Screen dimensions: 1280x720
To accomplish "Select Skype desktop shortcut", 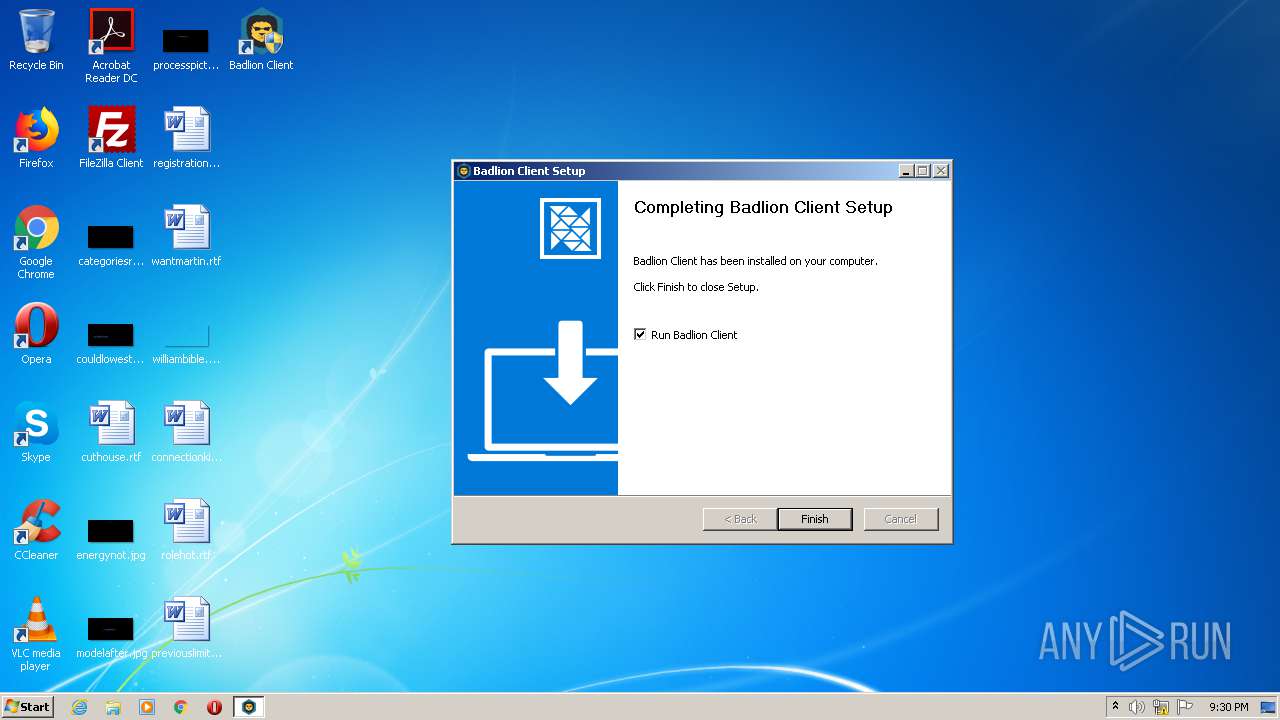I will [36, 433].
